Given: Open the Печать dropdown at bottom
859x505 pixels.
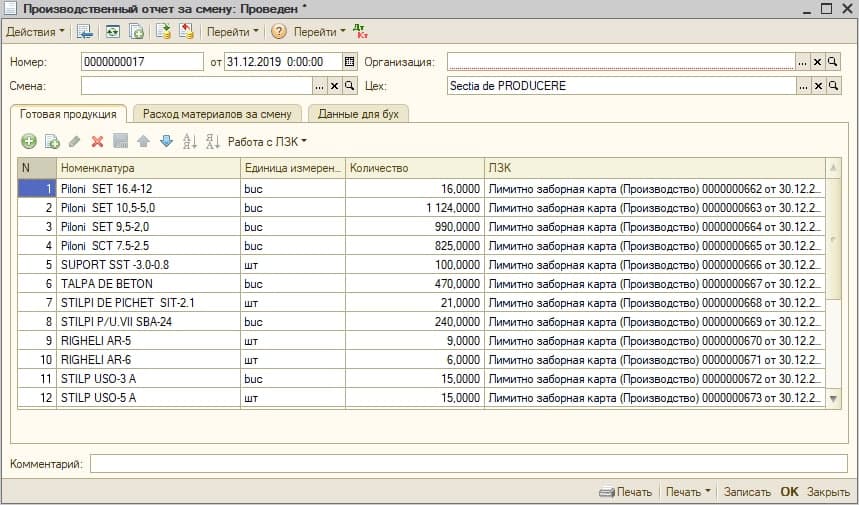Looking at the screenshot, I should (688, 492).
